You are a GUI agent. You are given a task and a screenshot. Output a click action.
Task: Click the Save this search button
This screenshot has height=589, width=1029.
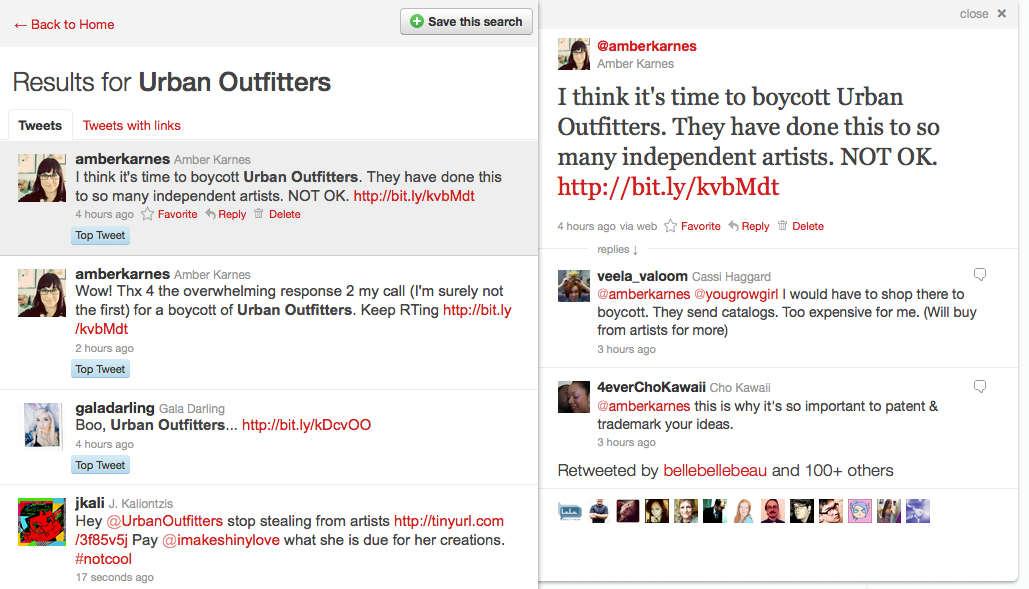click(466, 22)
